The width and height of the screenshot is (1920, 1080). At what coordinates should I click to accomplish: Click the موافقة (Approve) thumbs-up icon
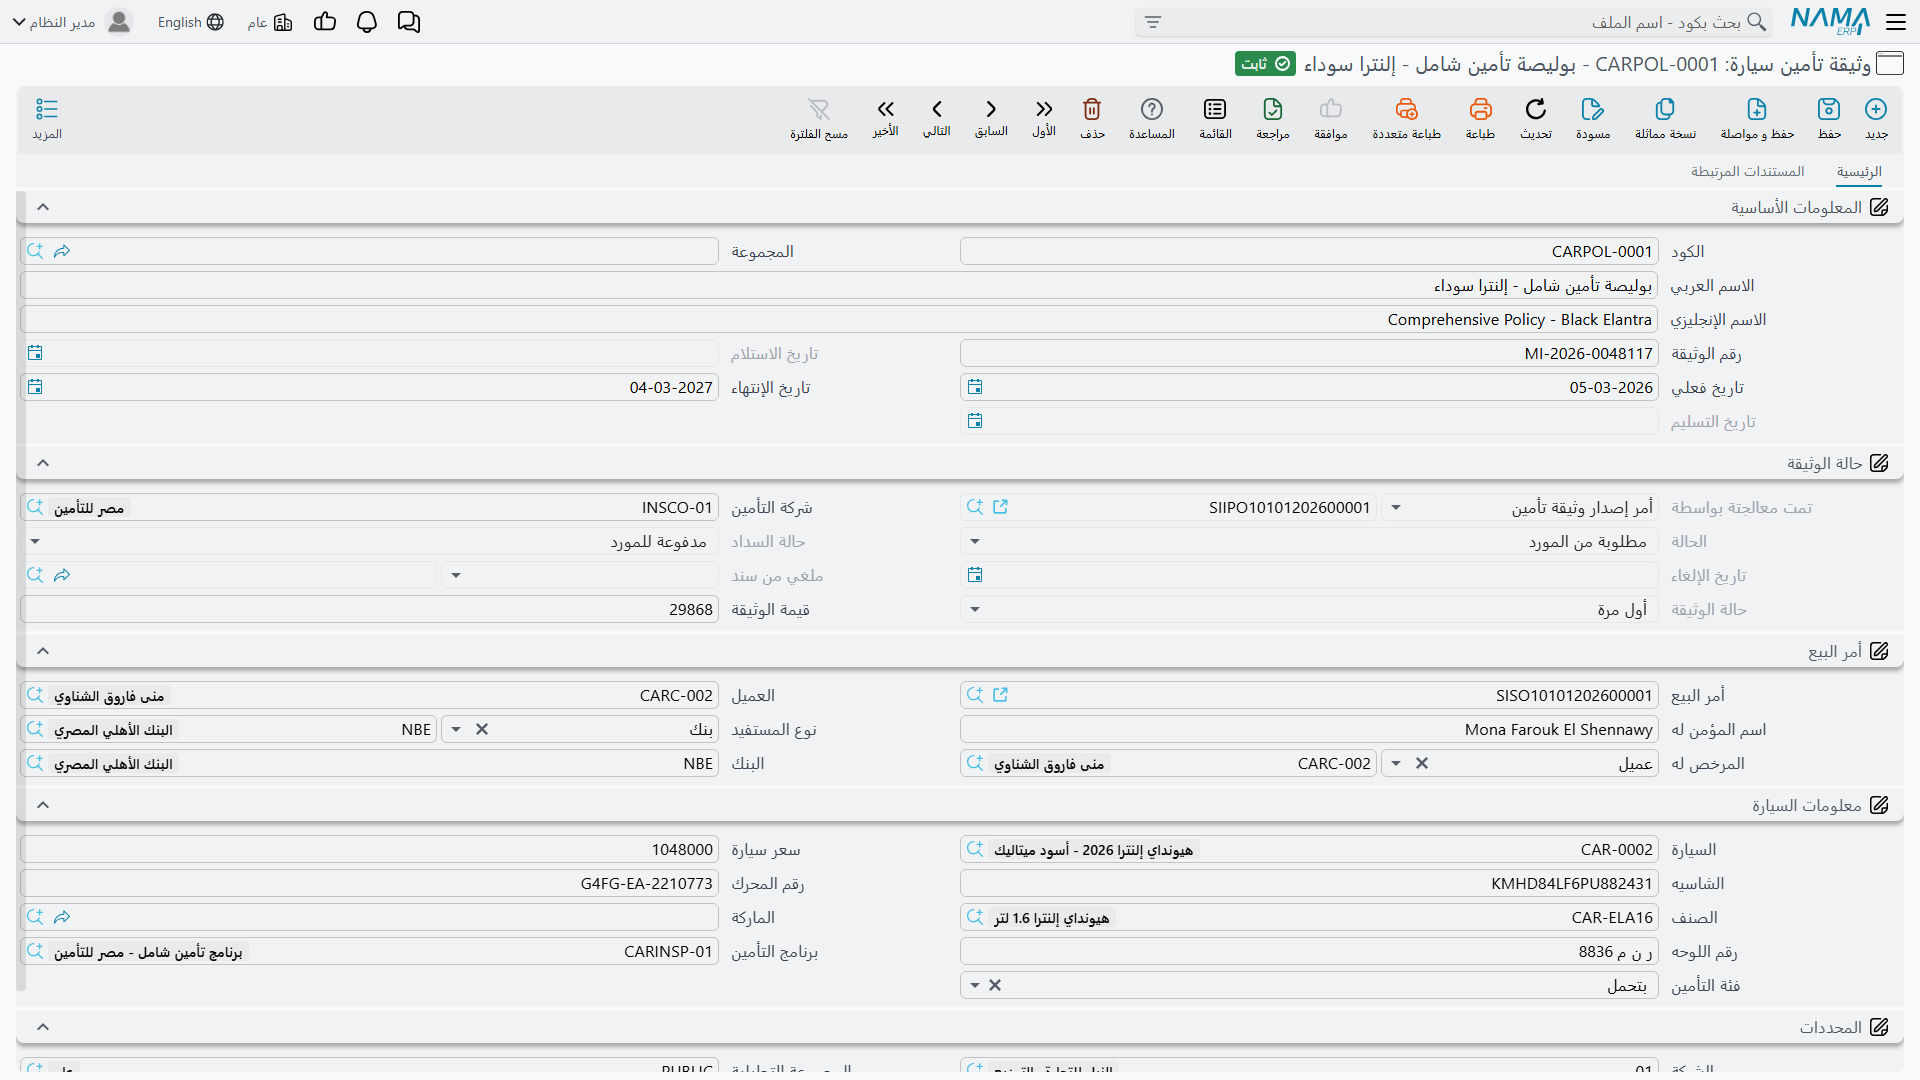click(1331, 109)
